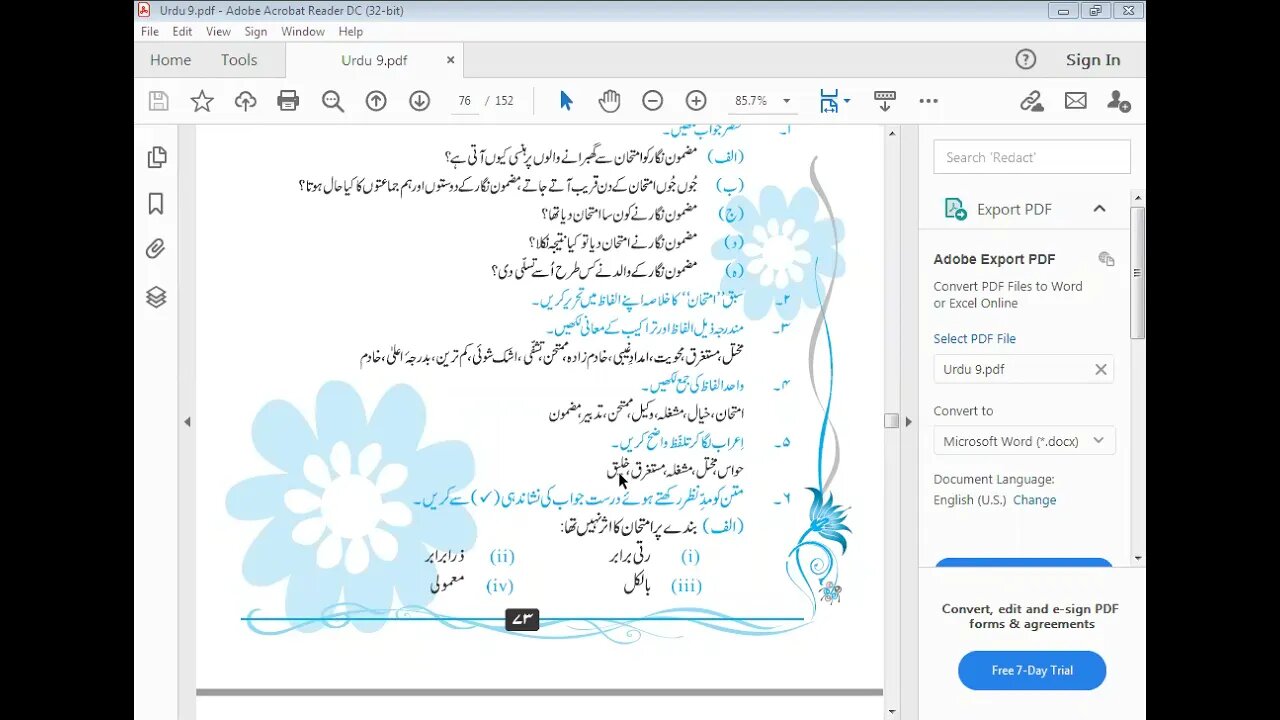Viewport: 1280px width, 720px height.
Task: Open the bookmarks panel
Action: pos(156,204)
